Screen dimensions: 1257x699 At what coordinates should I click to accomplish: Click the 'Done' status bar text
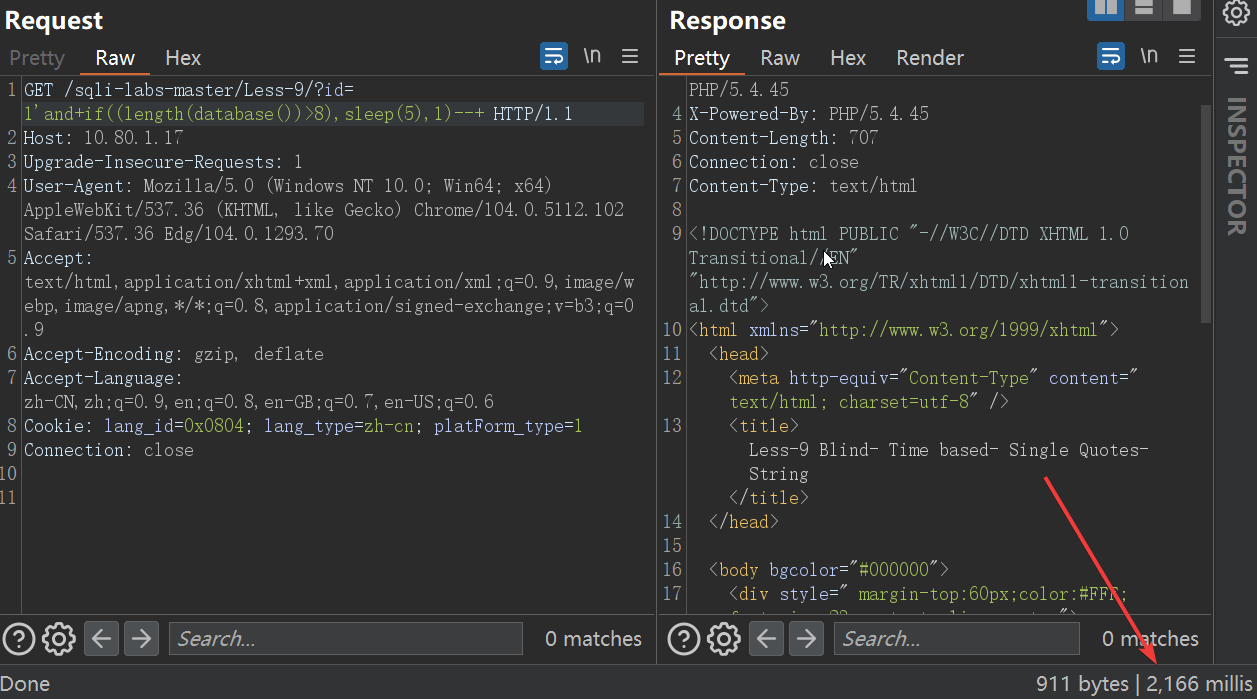tap(26, 685)
